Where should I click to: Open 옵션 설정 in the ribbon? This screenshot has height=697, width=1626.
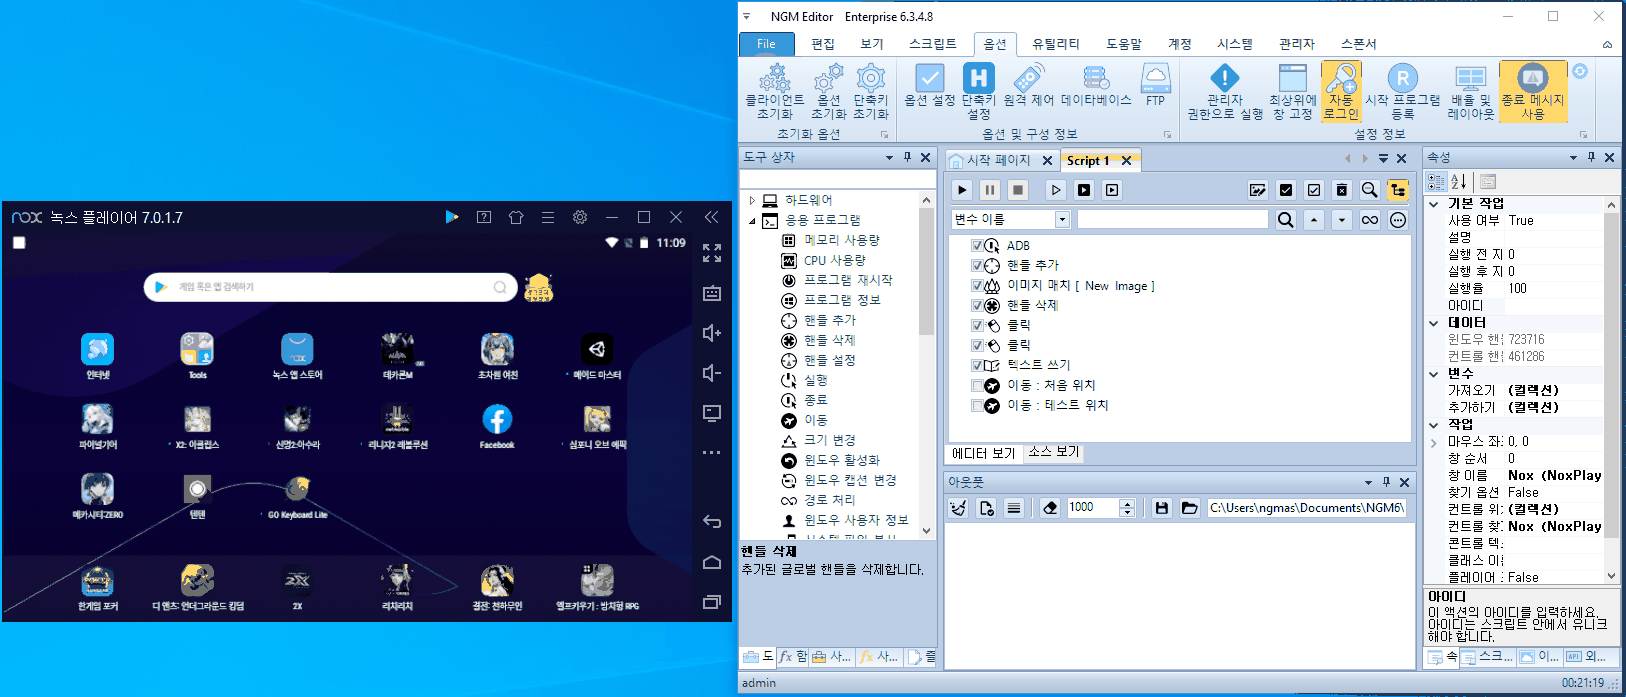pos(929,85)
